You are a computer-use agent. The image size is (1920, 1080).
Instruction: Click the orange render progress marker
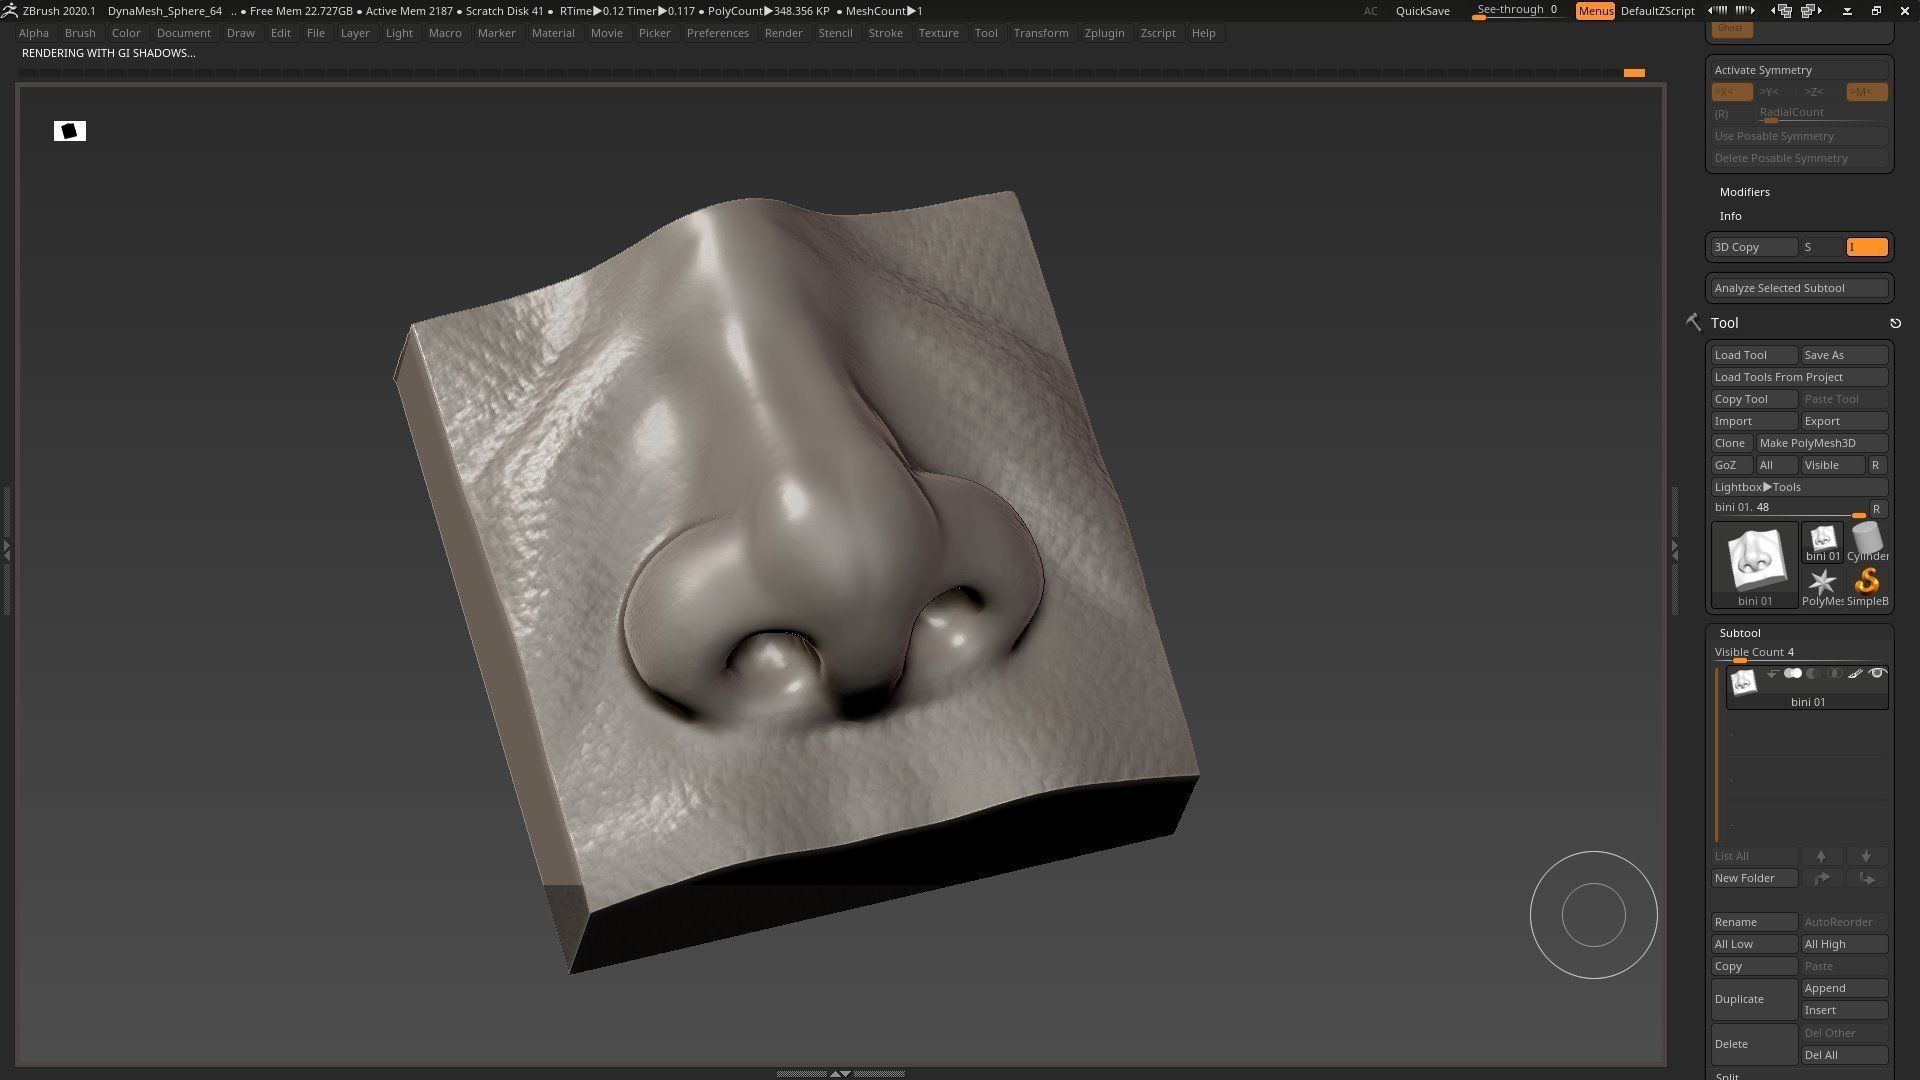point(1634,73)
